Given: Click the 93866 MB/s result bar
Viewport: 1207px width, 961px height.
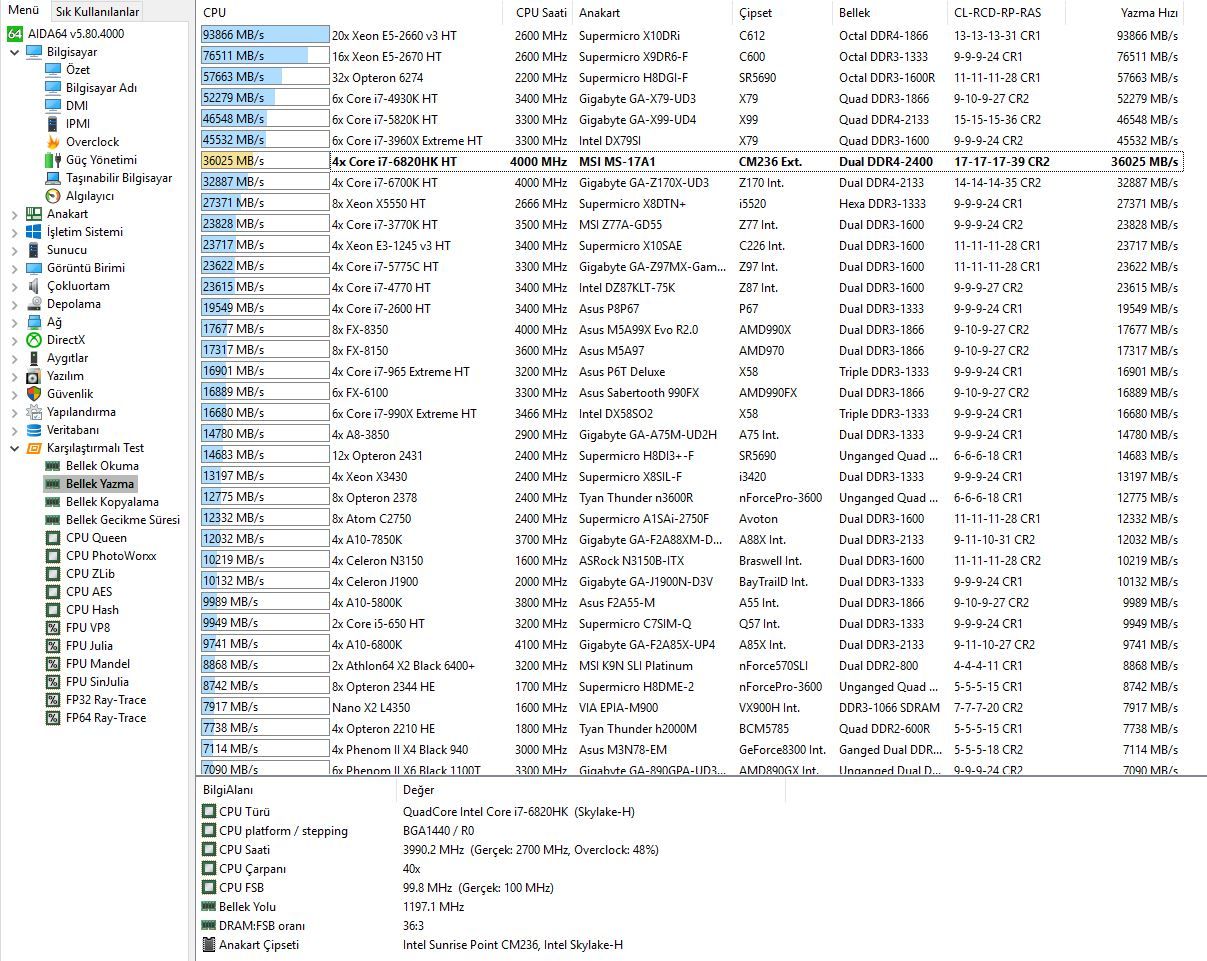Looking at the screenshot, I should point(265,35).
